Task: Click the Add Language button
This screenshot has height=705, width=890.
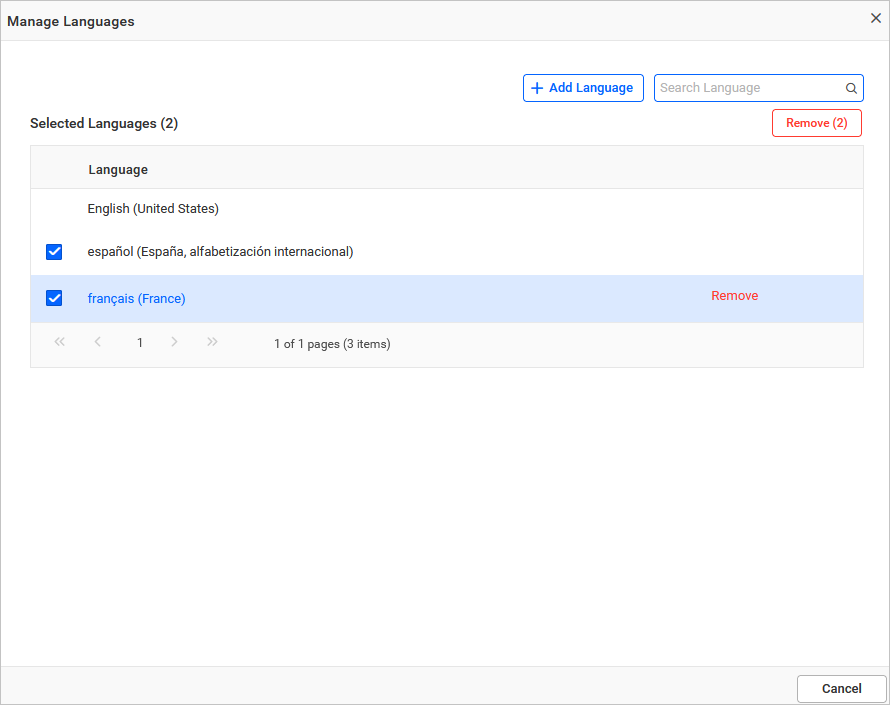Action: click(x=583, y=88)
